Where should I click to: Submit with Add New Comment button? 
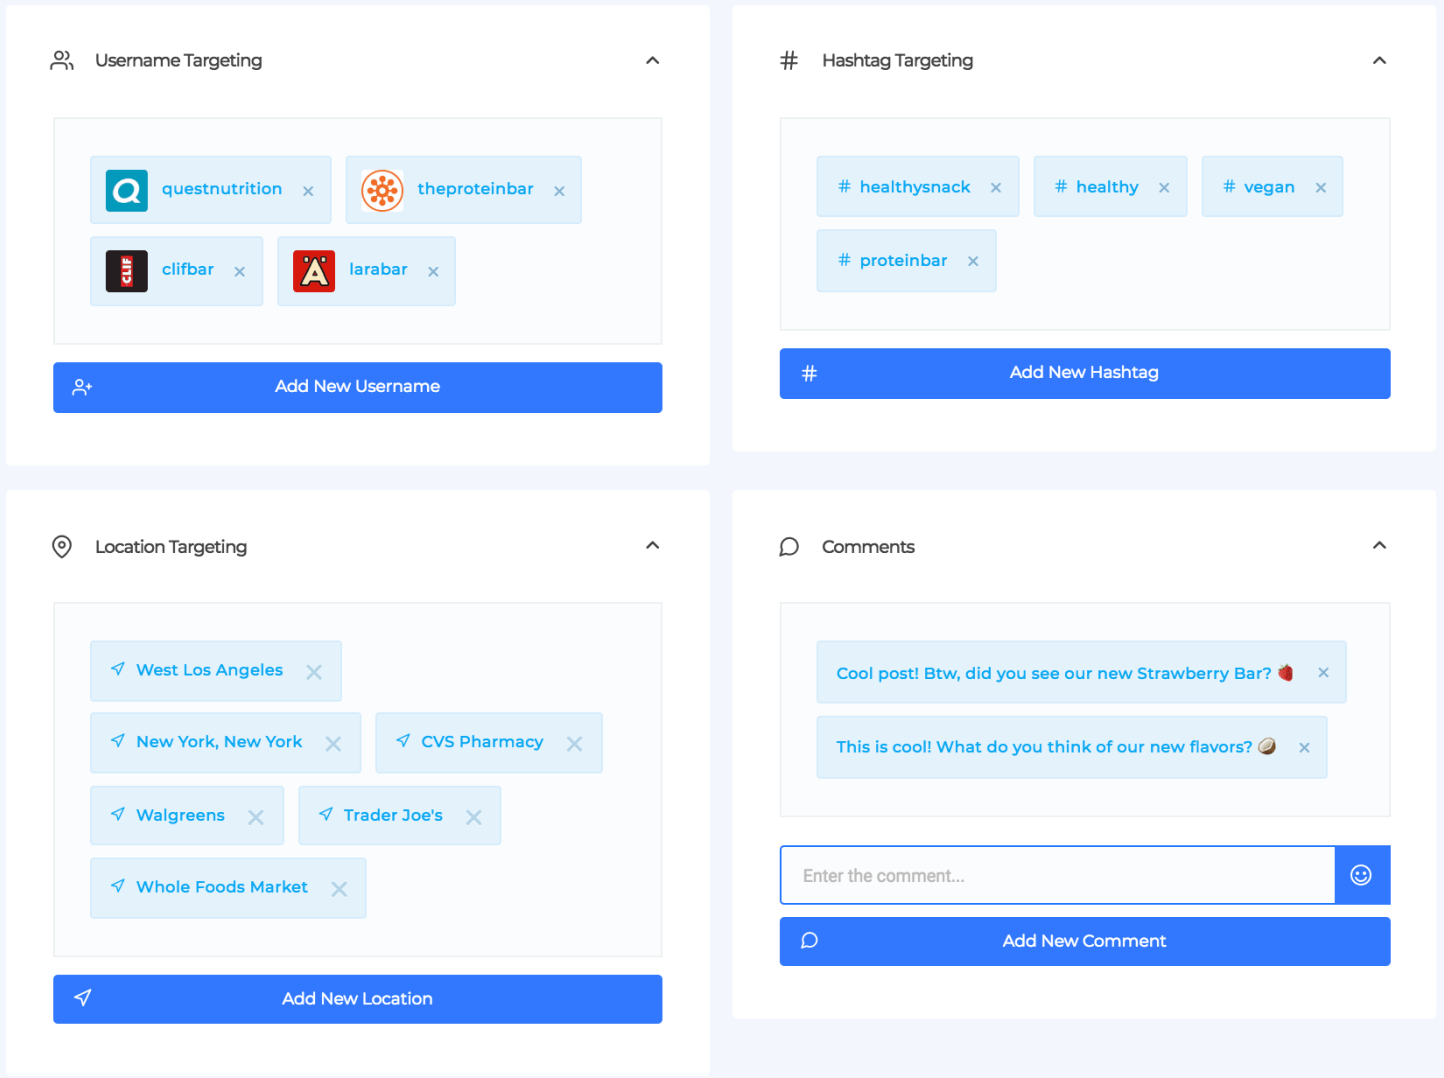[x=1084, y=941]
